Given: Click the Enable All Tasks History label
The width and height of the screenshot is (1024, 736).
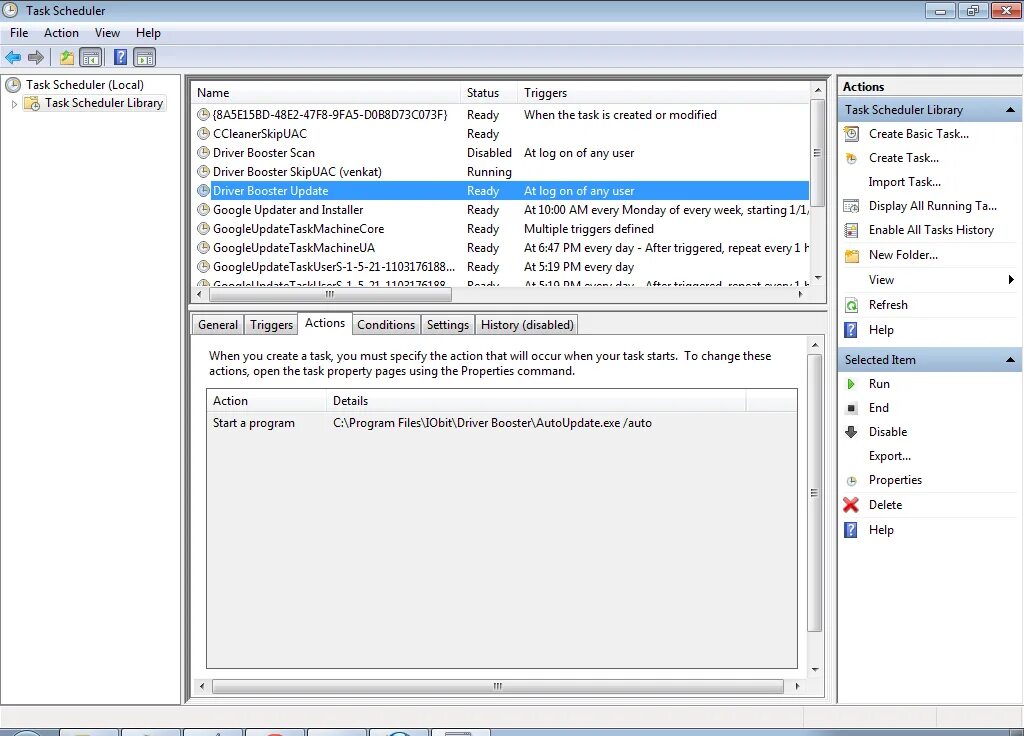Looking at the screenshot, I should (x=931, y=230).
